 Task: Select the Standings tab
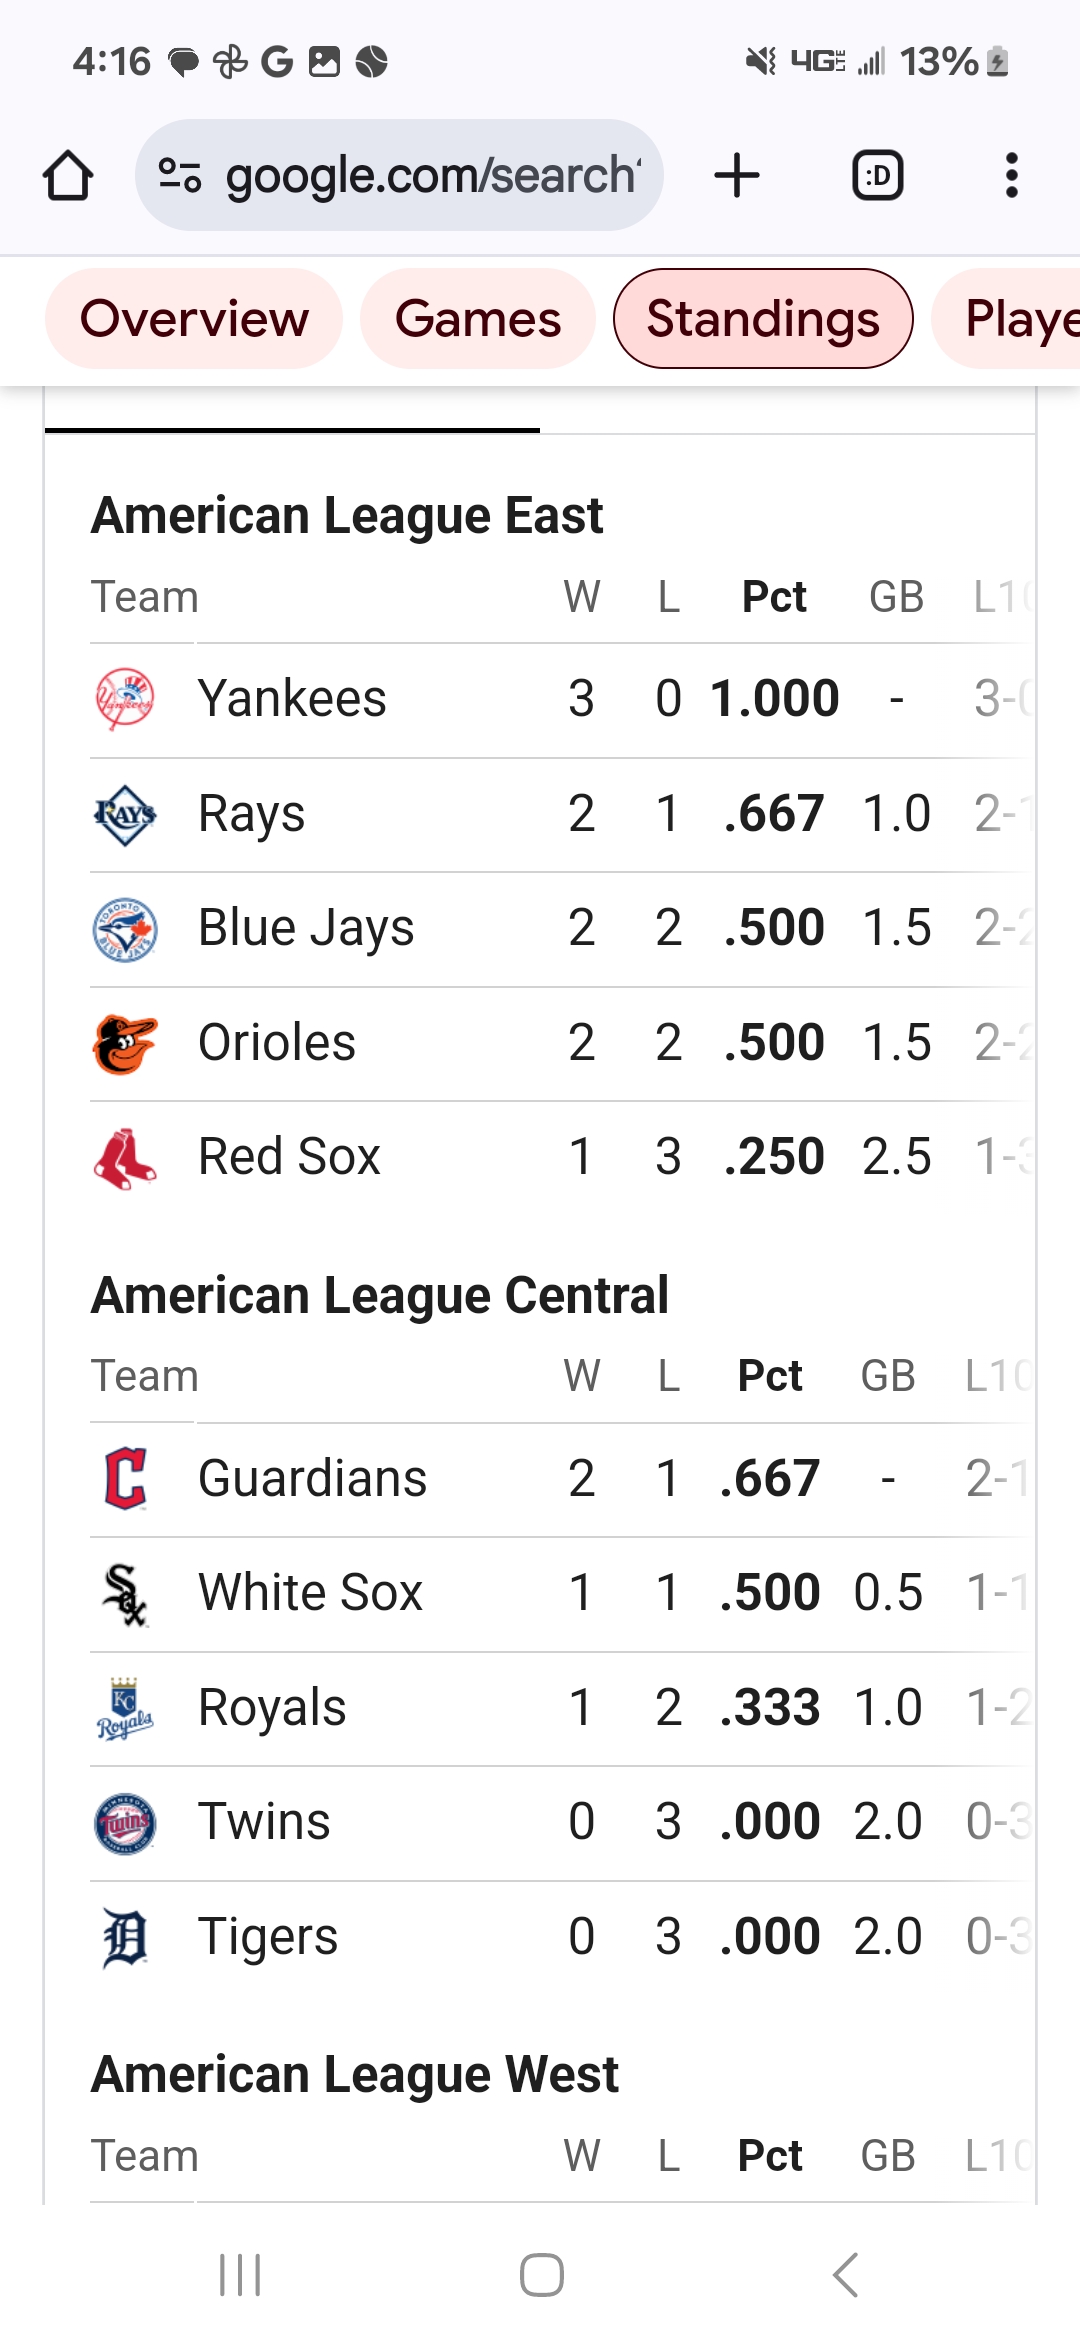click(763, 319)
